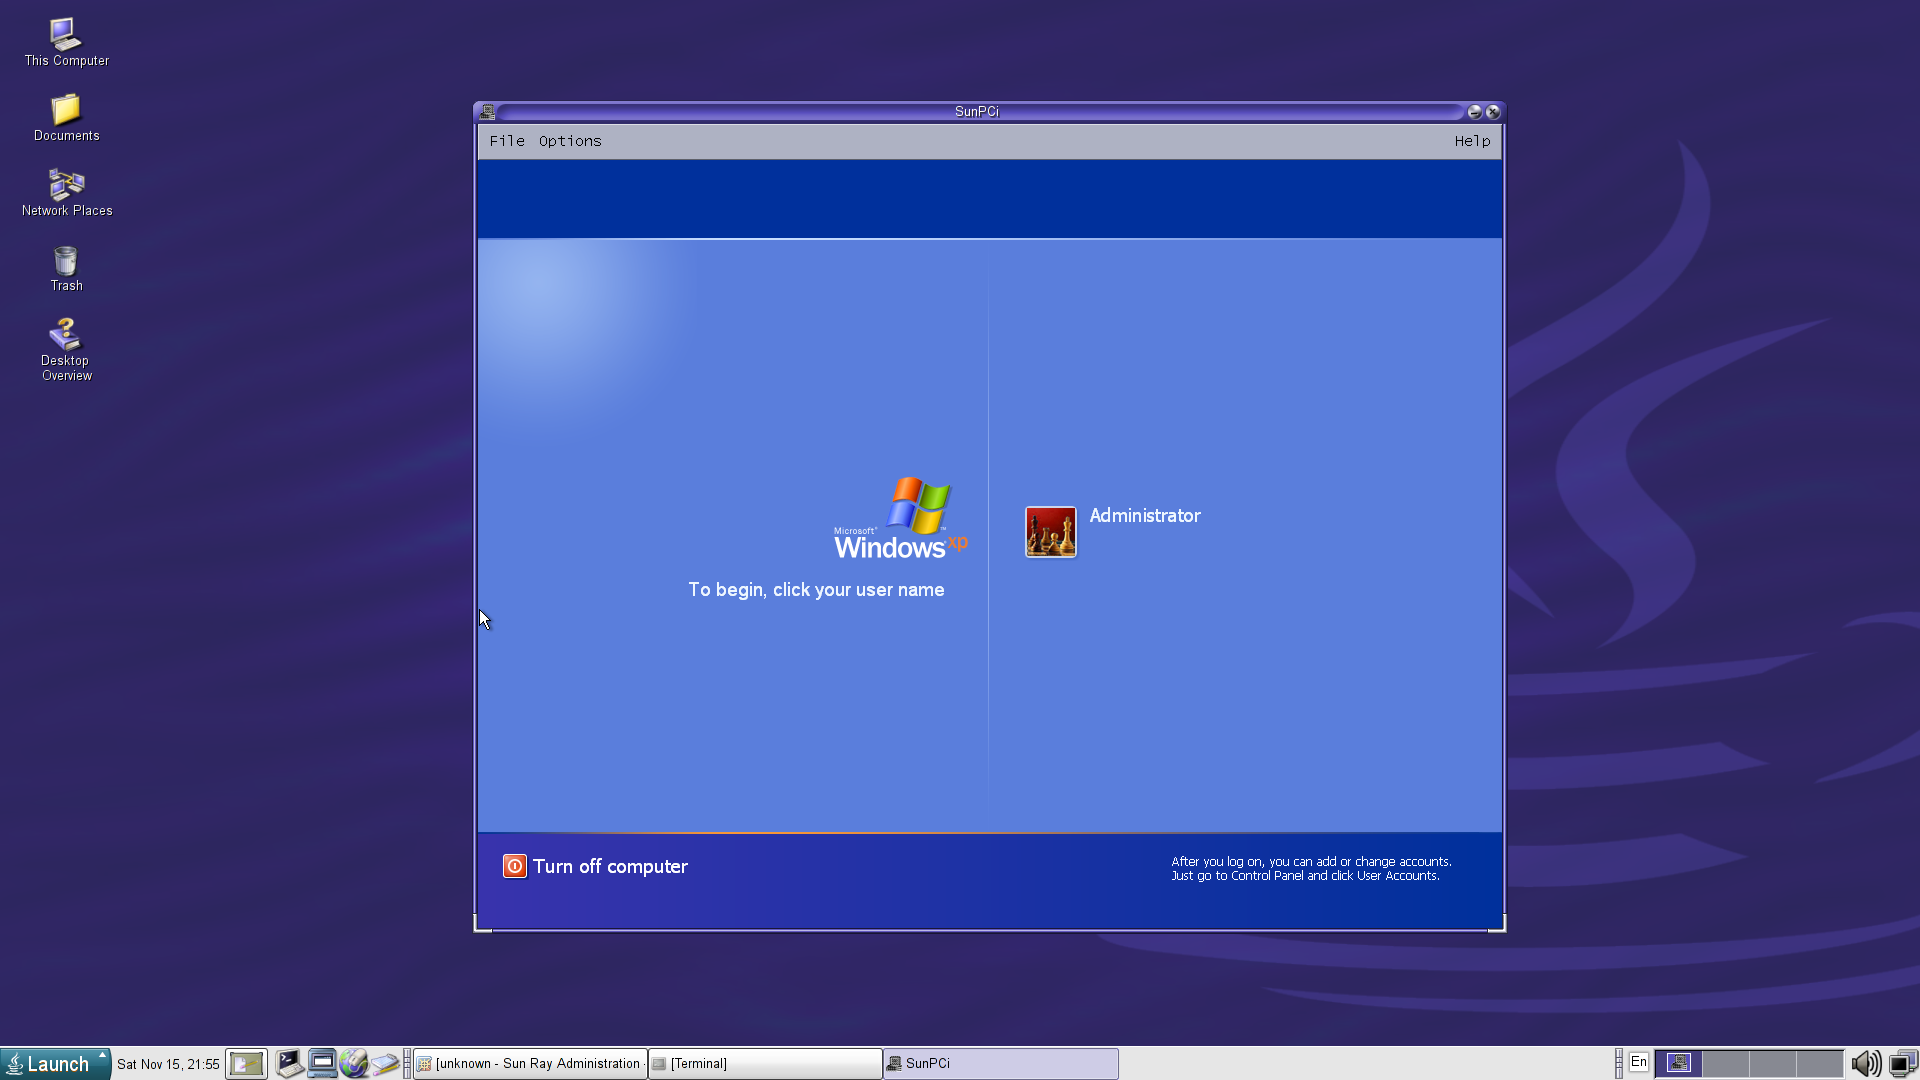Image resolution: width=1920 pixels, height=1080 pixels.
Task: Click the Administrator chess user picture
Action: 1050,531
